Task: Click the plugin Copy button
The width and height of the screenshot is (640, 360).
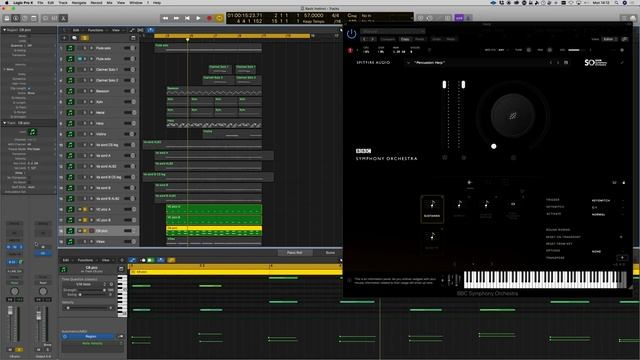Action: point(405,39)
